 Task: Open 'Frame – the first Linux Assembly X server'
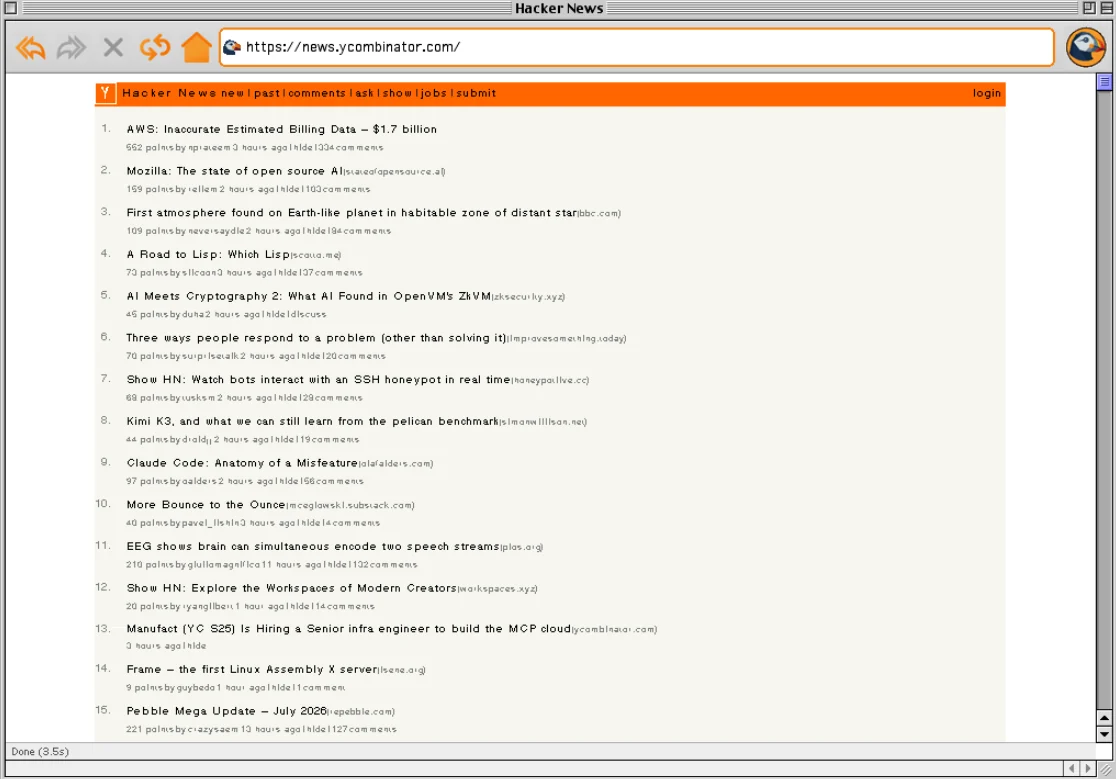252,669
